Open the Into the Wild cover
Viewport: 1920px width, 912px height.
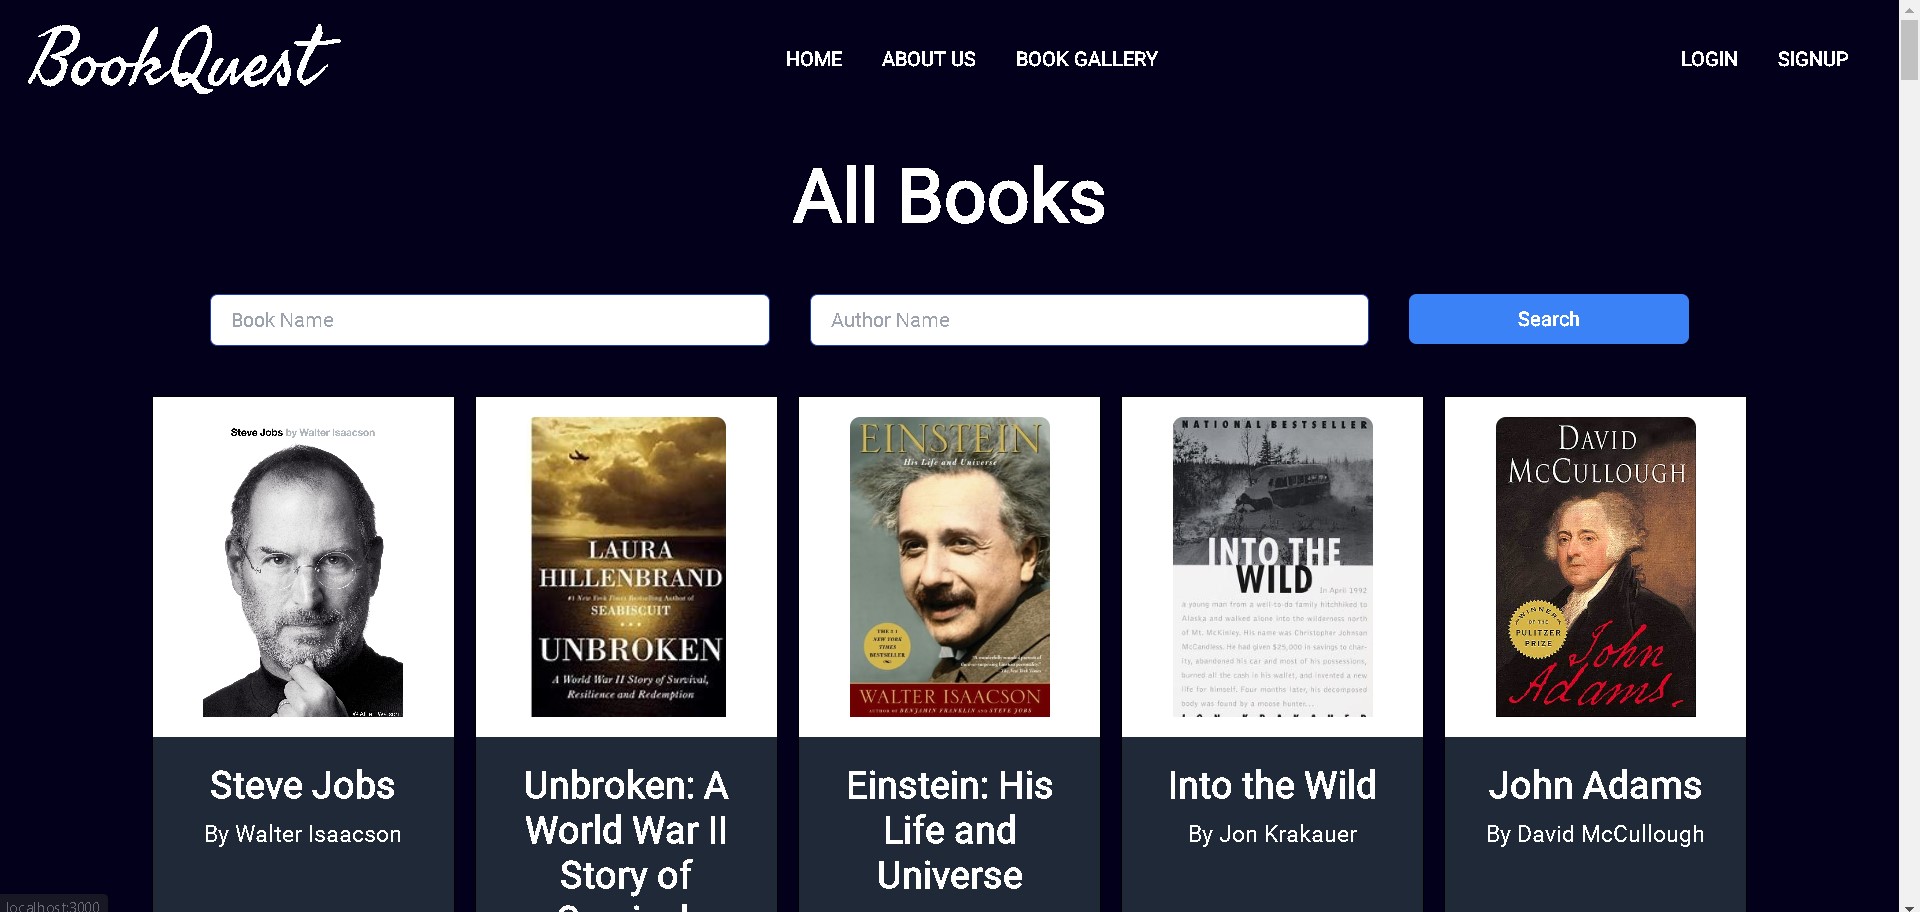pos(1272,567)
